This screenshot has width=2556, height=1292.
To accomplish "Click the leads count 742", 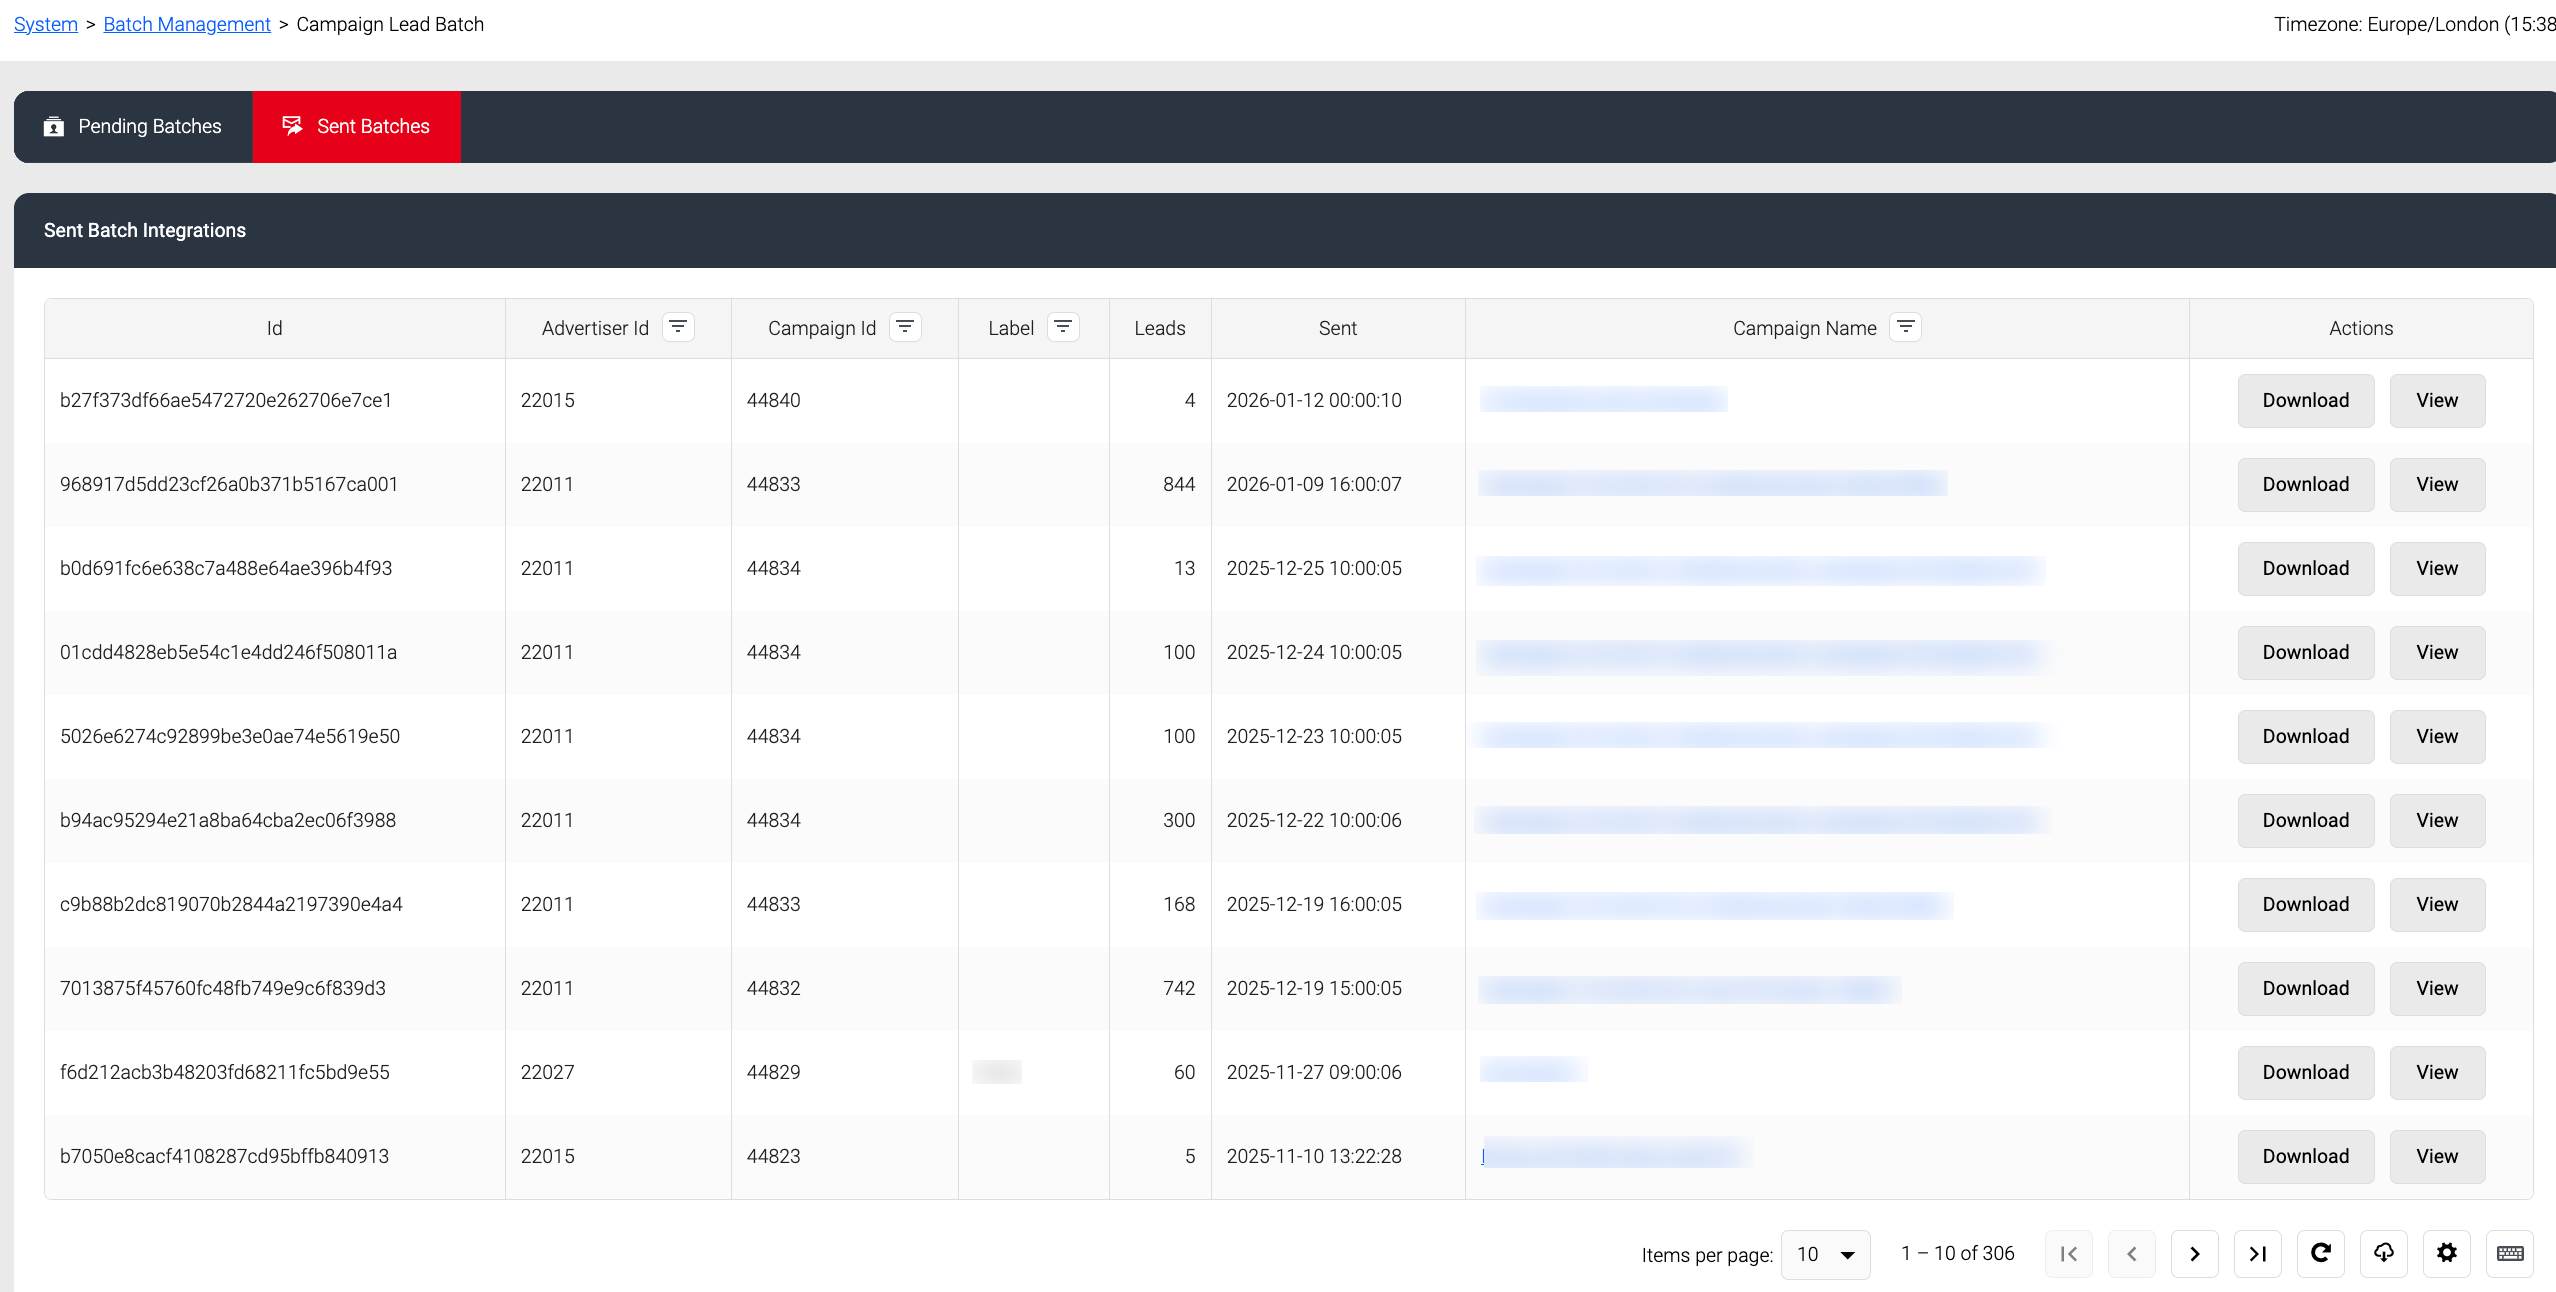I will [1179, 988].
